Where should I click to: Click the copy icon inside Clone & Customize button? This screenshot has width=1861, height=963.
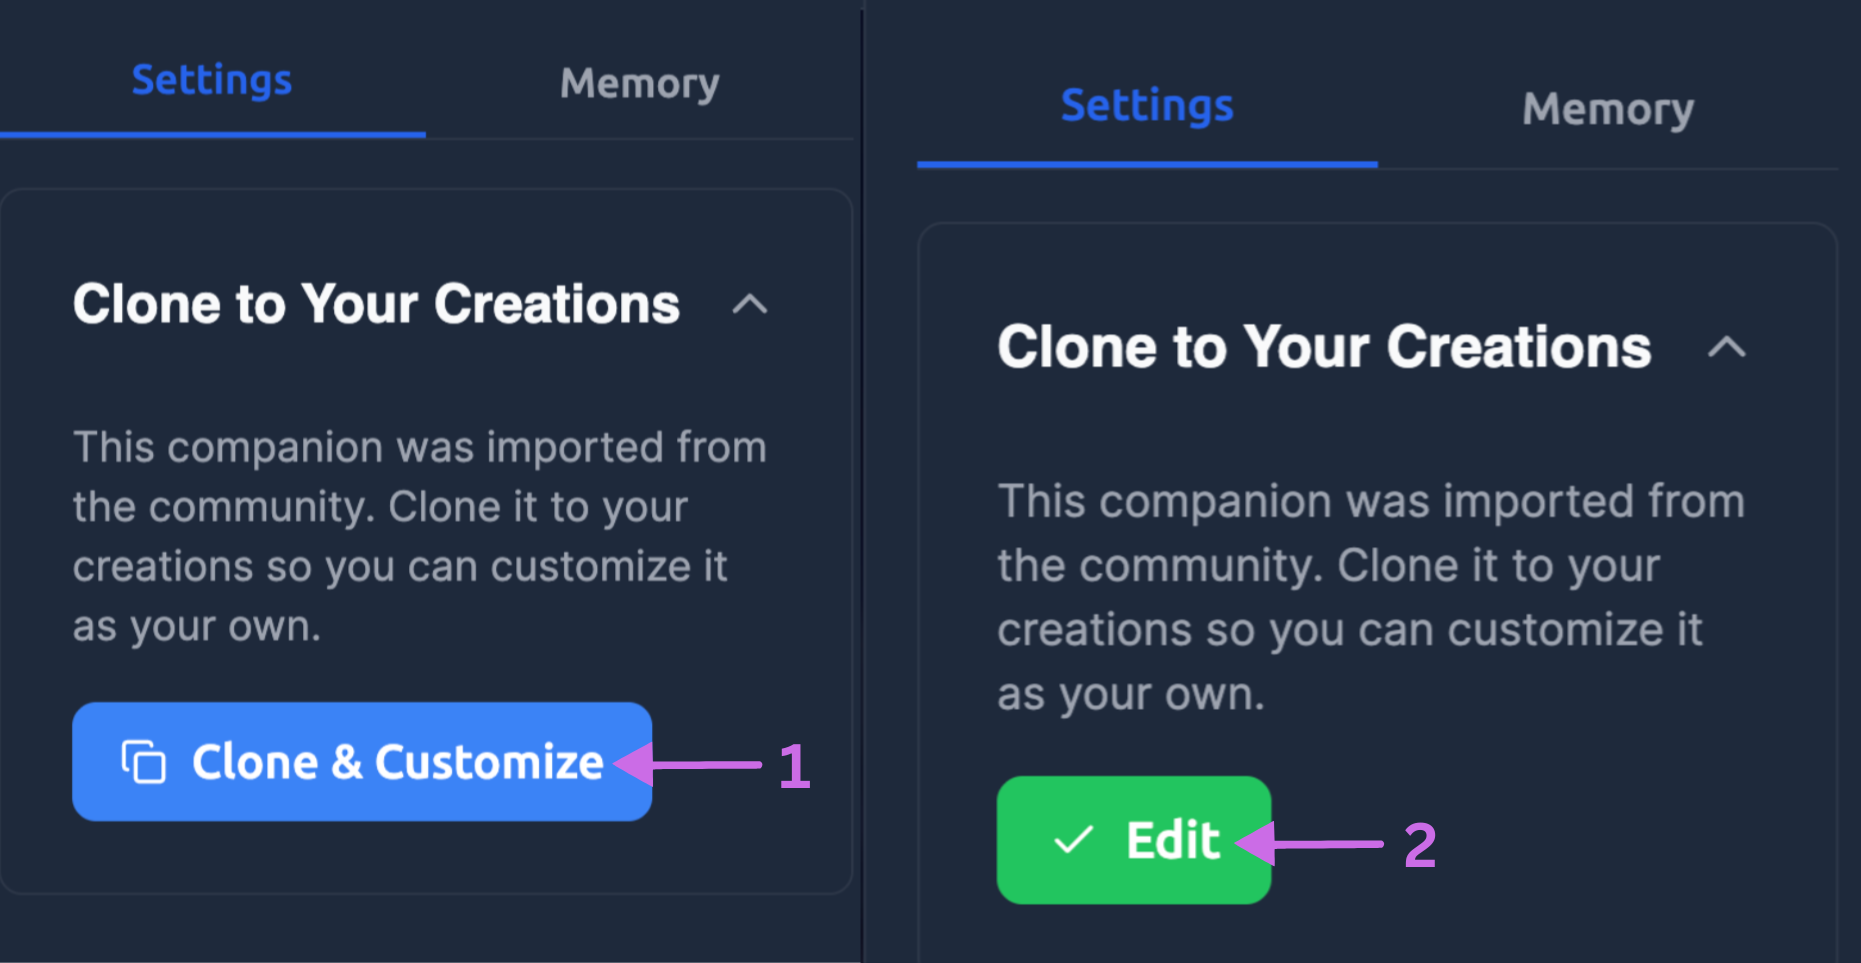point(143,761)
